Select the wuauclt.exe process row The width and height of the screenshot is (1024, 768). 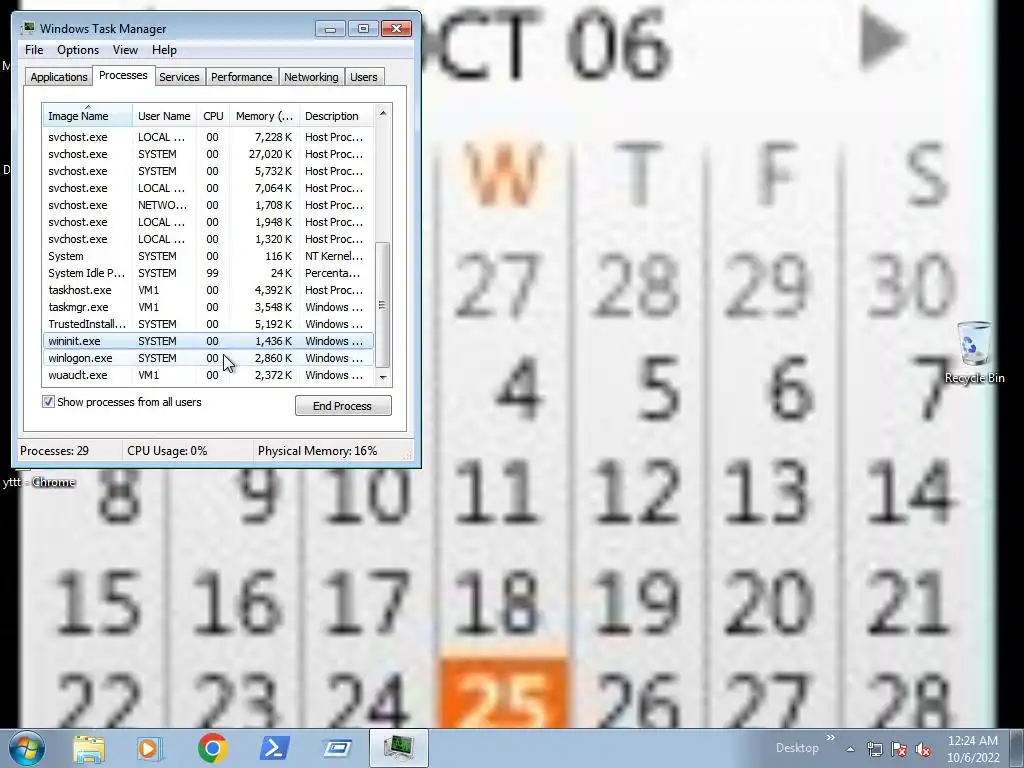[208, 375]
